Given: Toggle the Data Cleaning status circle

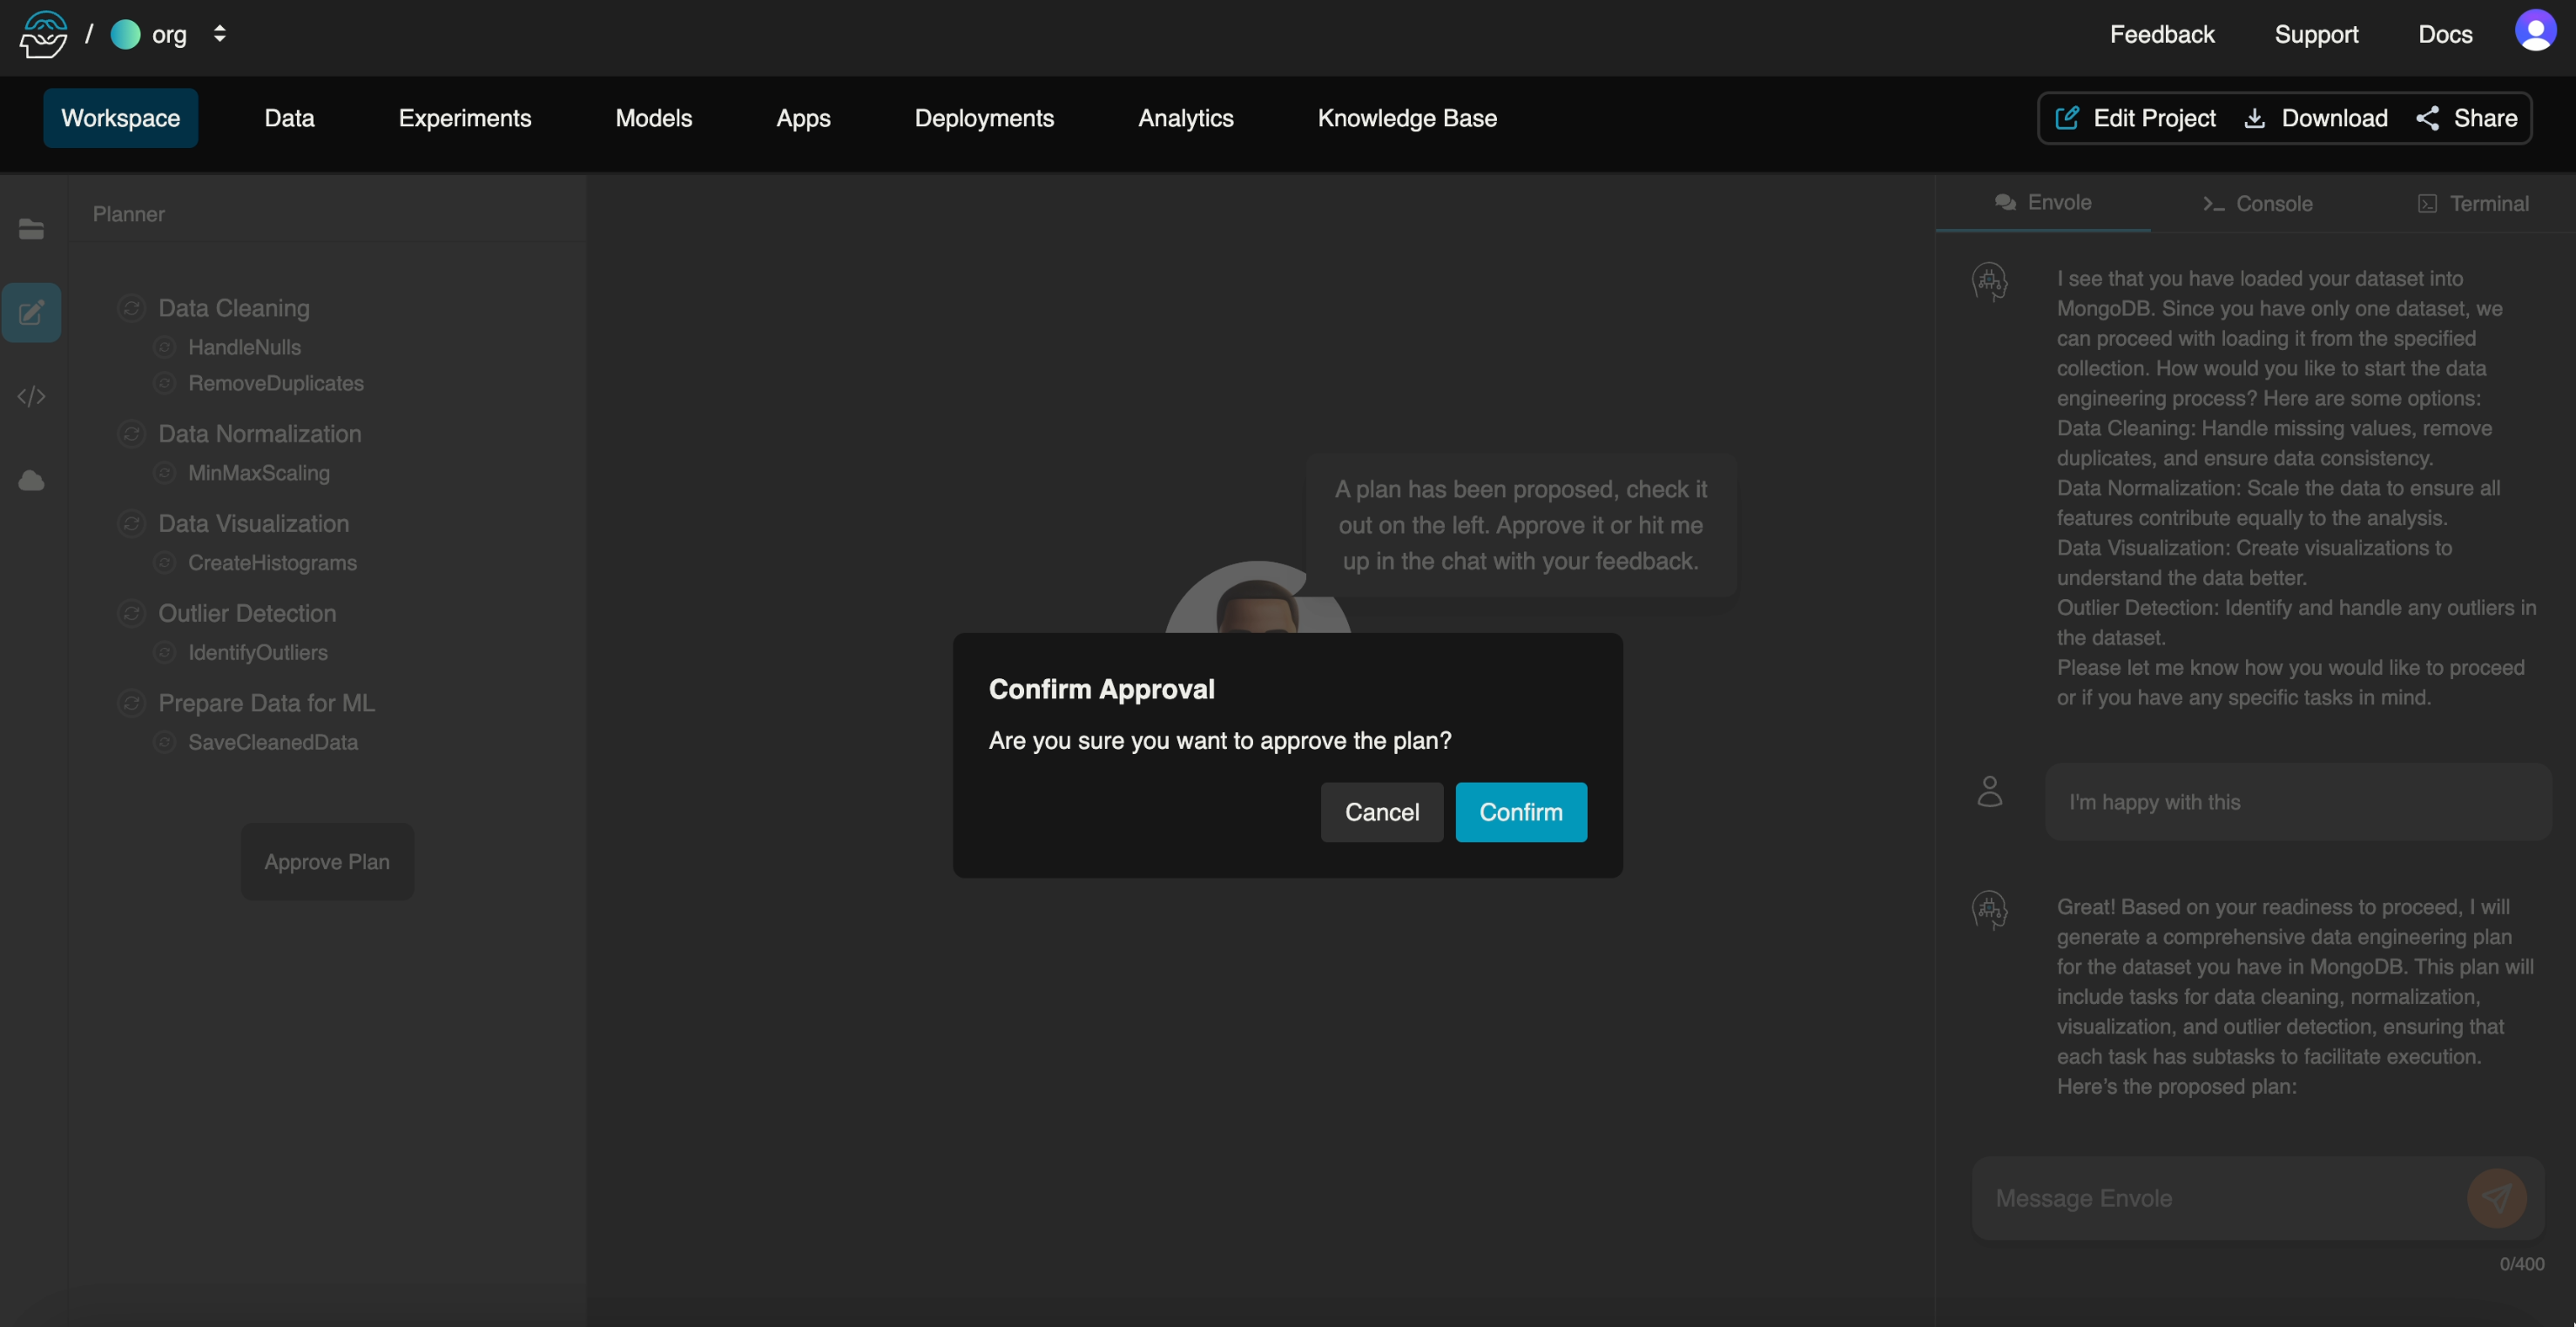Looking at the screenshot, I should [x=131, y=308].
